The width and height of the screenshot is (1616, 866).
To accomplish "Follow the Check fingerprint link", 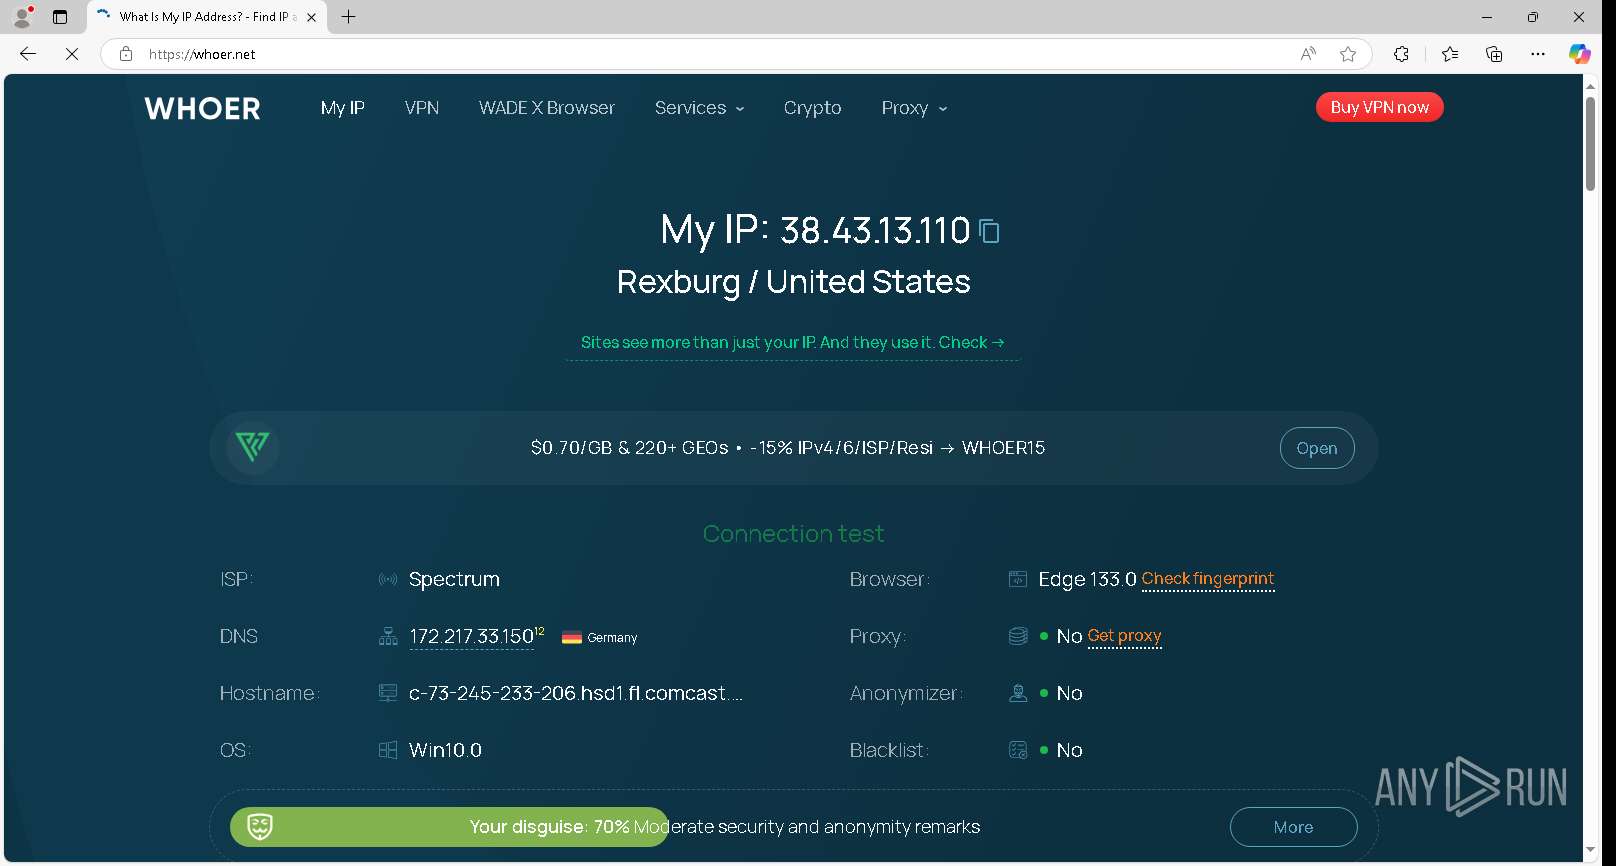I will coord(1208,579).
